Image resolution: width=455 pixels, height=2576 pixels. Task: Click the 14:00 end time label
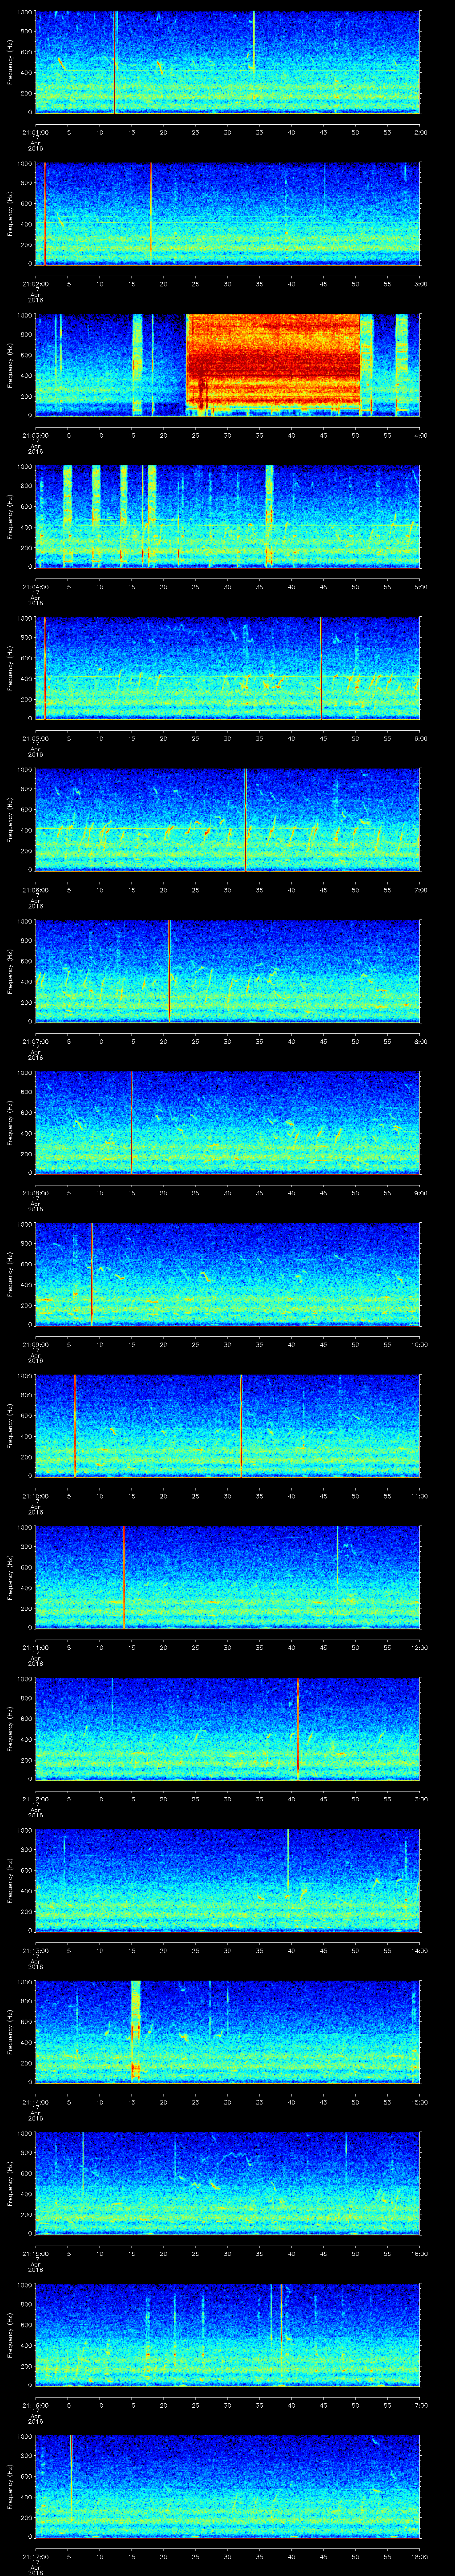(419, 1950)
